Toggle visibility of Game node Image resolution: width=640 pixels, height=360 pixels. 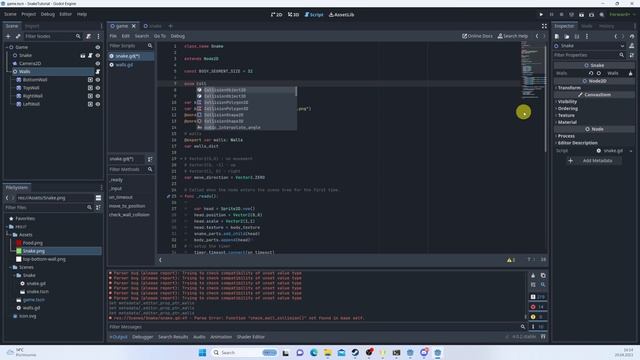point(98,47)
